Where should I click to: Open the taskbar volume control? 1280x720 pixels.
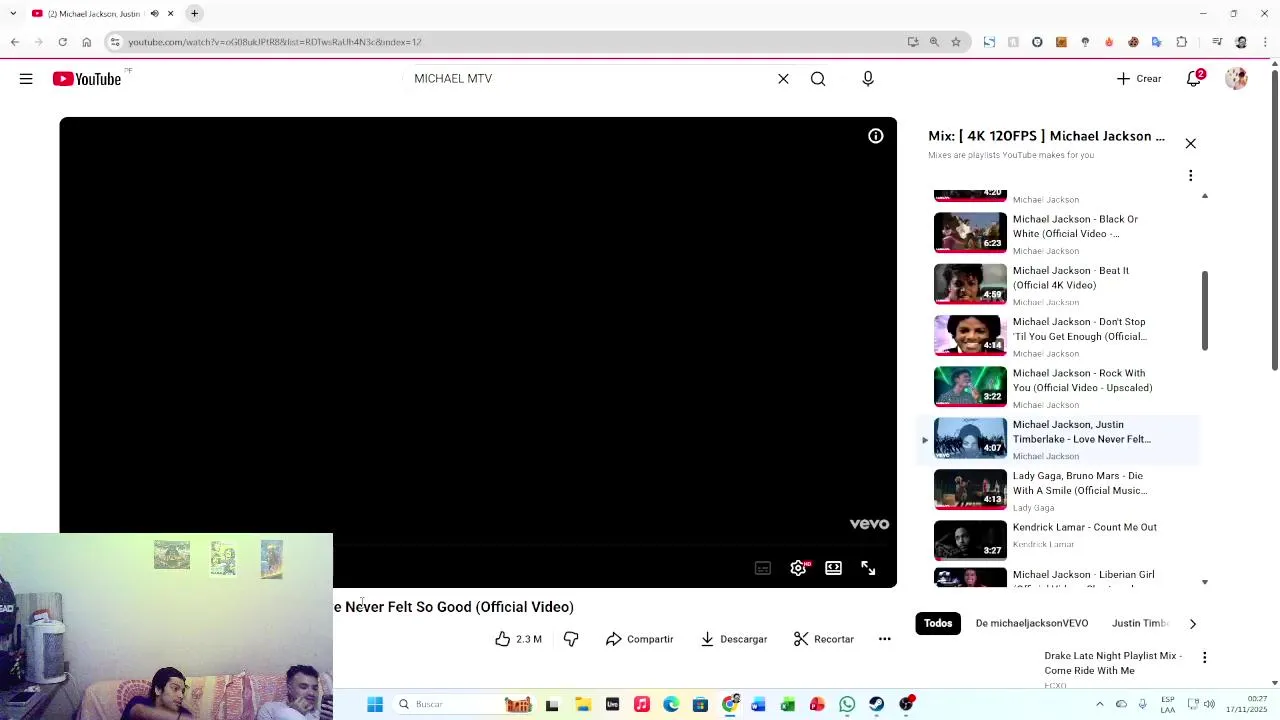click(1209, 705)
